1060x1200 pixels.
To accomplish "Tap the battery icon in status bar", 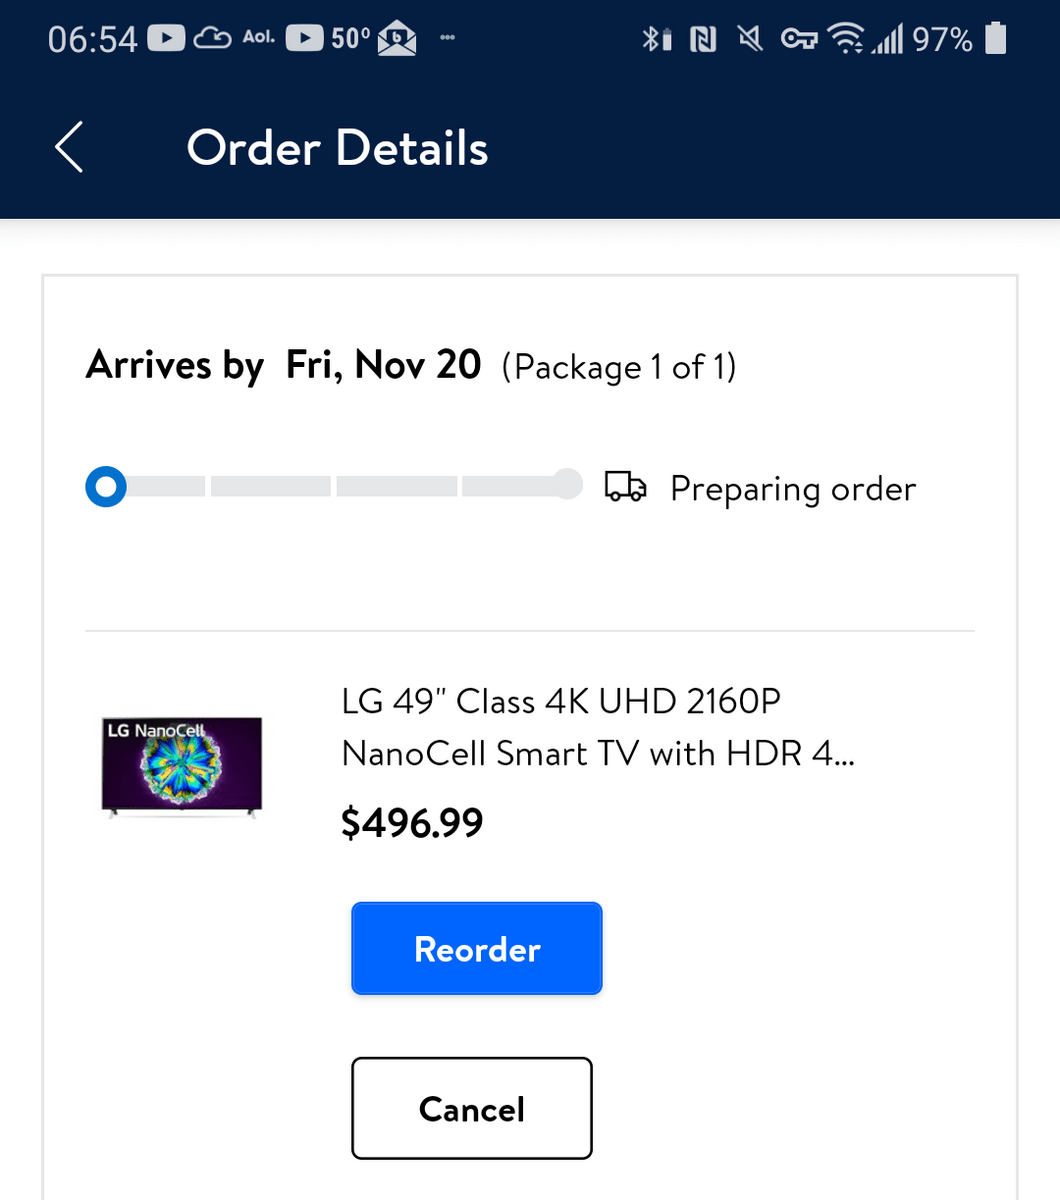I will click(995, 39).
